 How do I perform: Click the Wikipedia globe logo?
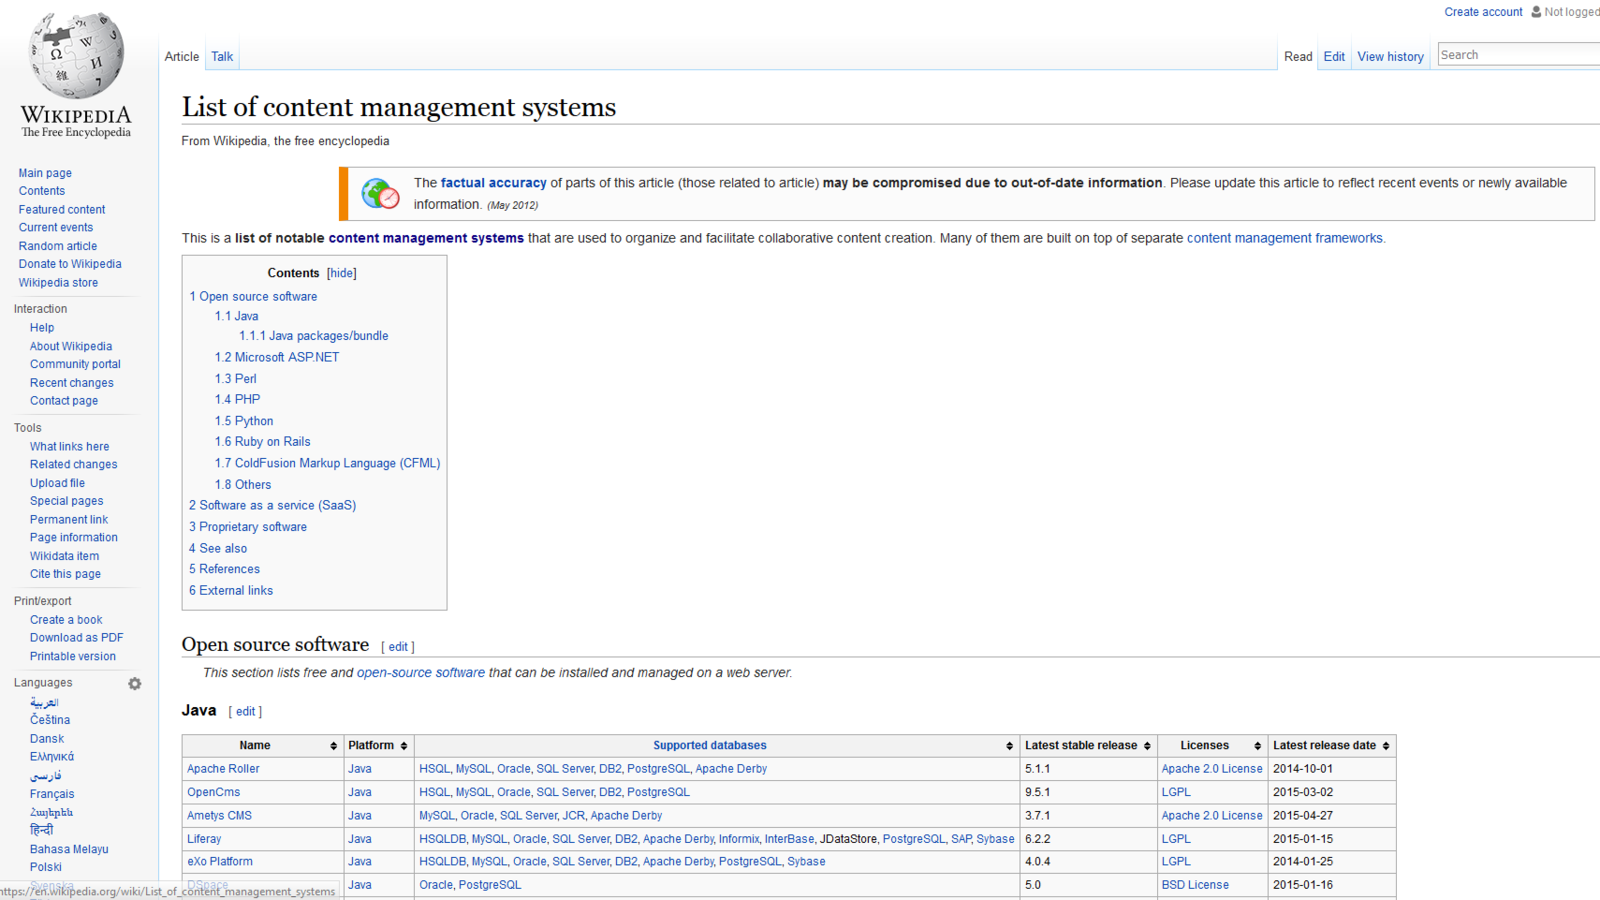(76, 56)
